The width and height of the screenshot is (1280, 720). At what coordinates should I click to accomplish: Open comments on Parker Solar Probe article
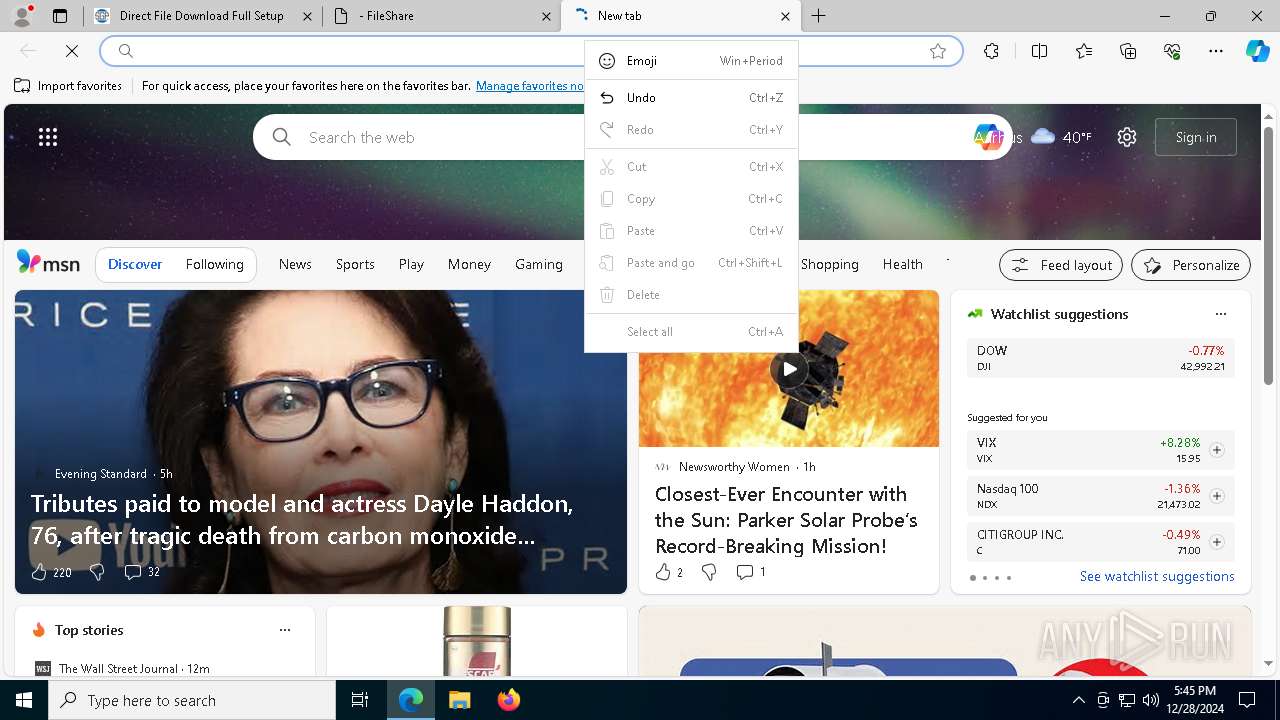751,572
